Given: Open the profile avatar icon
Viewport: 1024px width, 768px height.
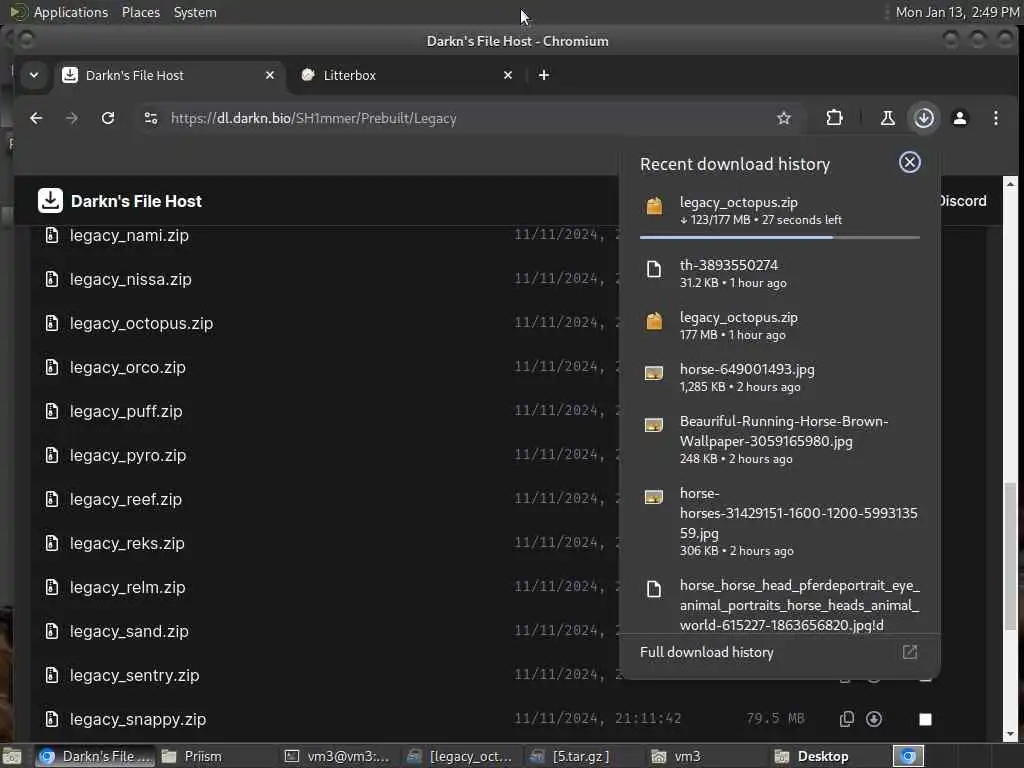Looking at the screenshot, I should [959, 118].
